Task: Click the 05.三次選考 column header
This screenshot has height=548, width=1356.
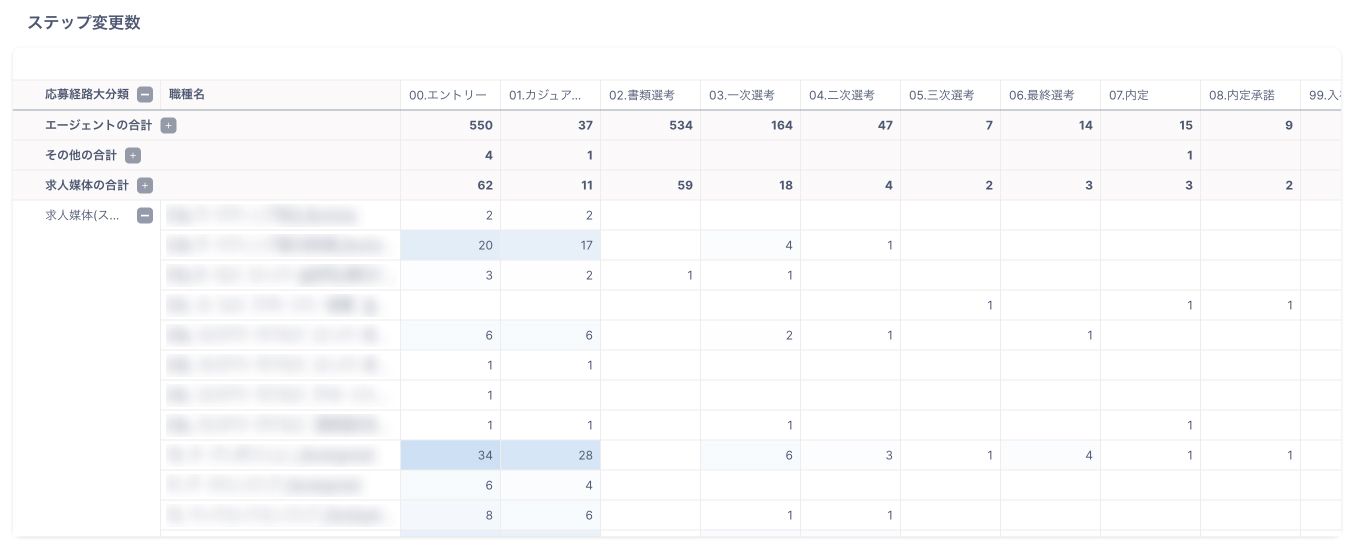Action: click(942, 95)
